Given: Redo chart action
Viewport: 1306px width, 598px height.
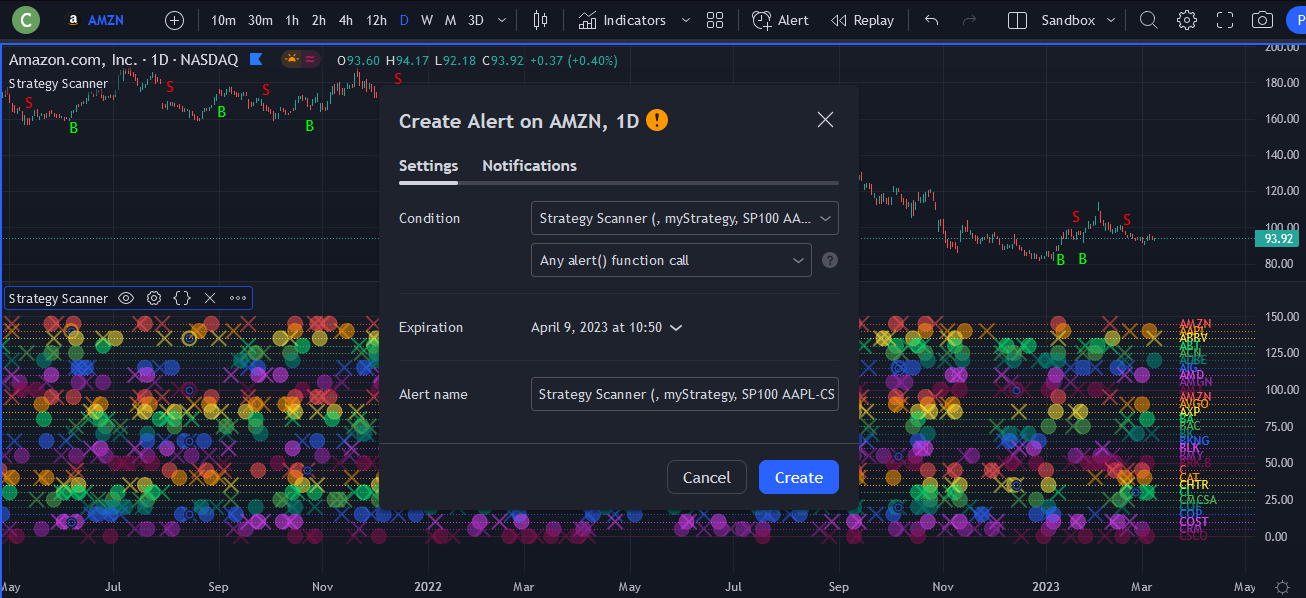Looking at the screenshot, I should pyautogui.click(x=968, y=20).
